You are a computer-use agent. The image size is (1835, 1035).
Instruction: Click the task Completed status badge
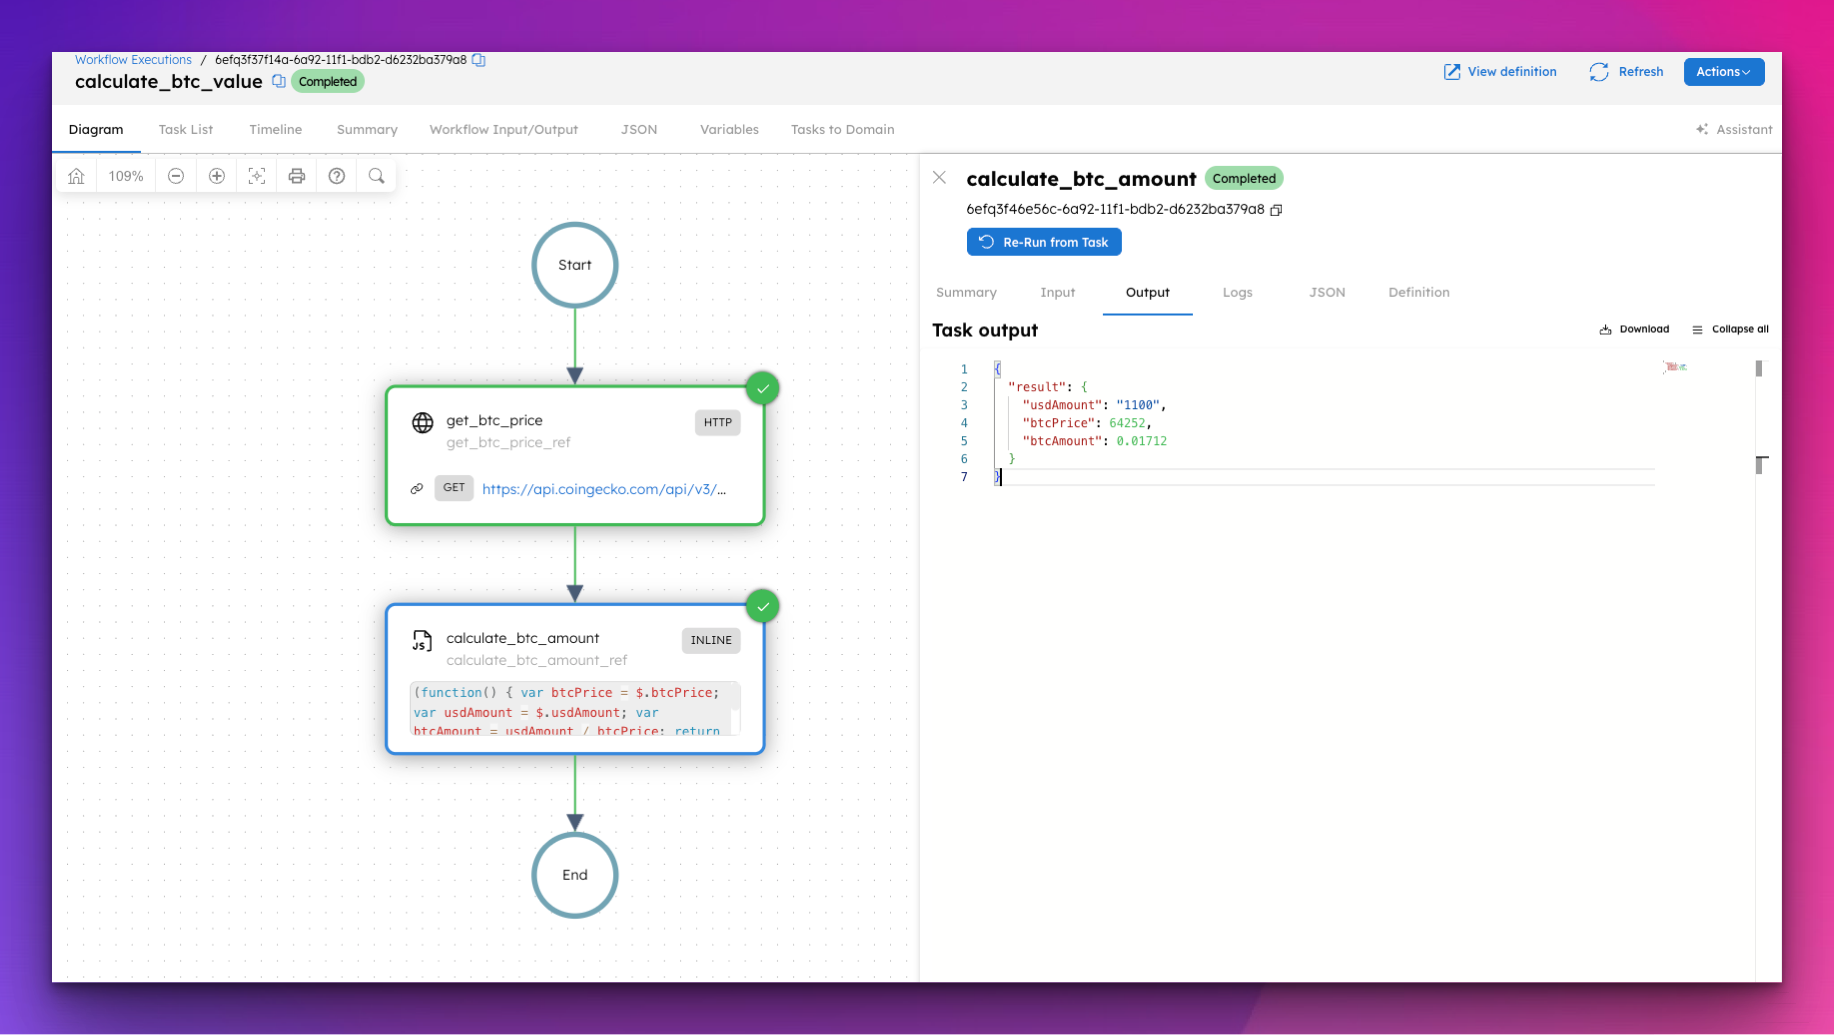[1244, 178]
